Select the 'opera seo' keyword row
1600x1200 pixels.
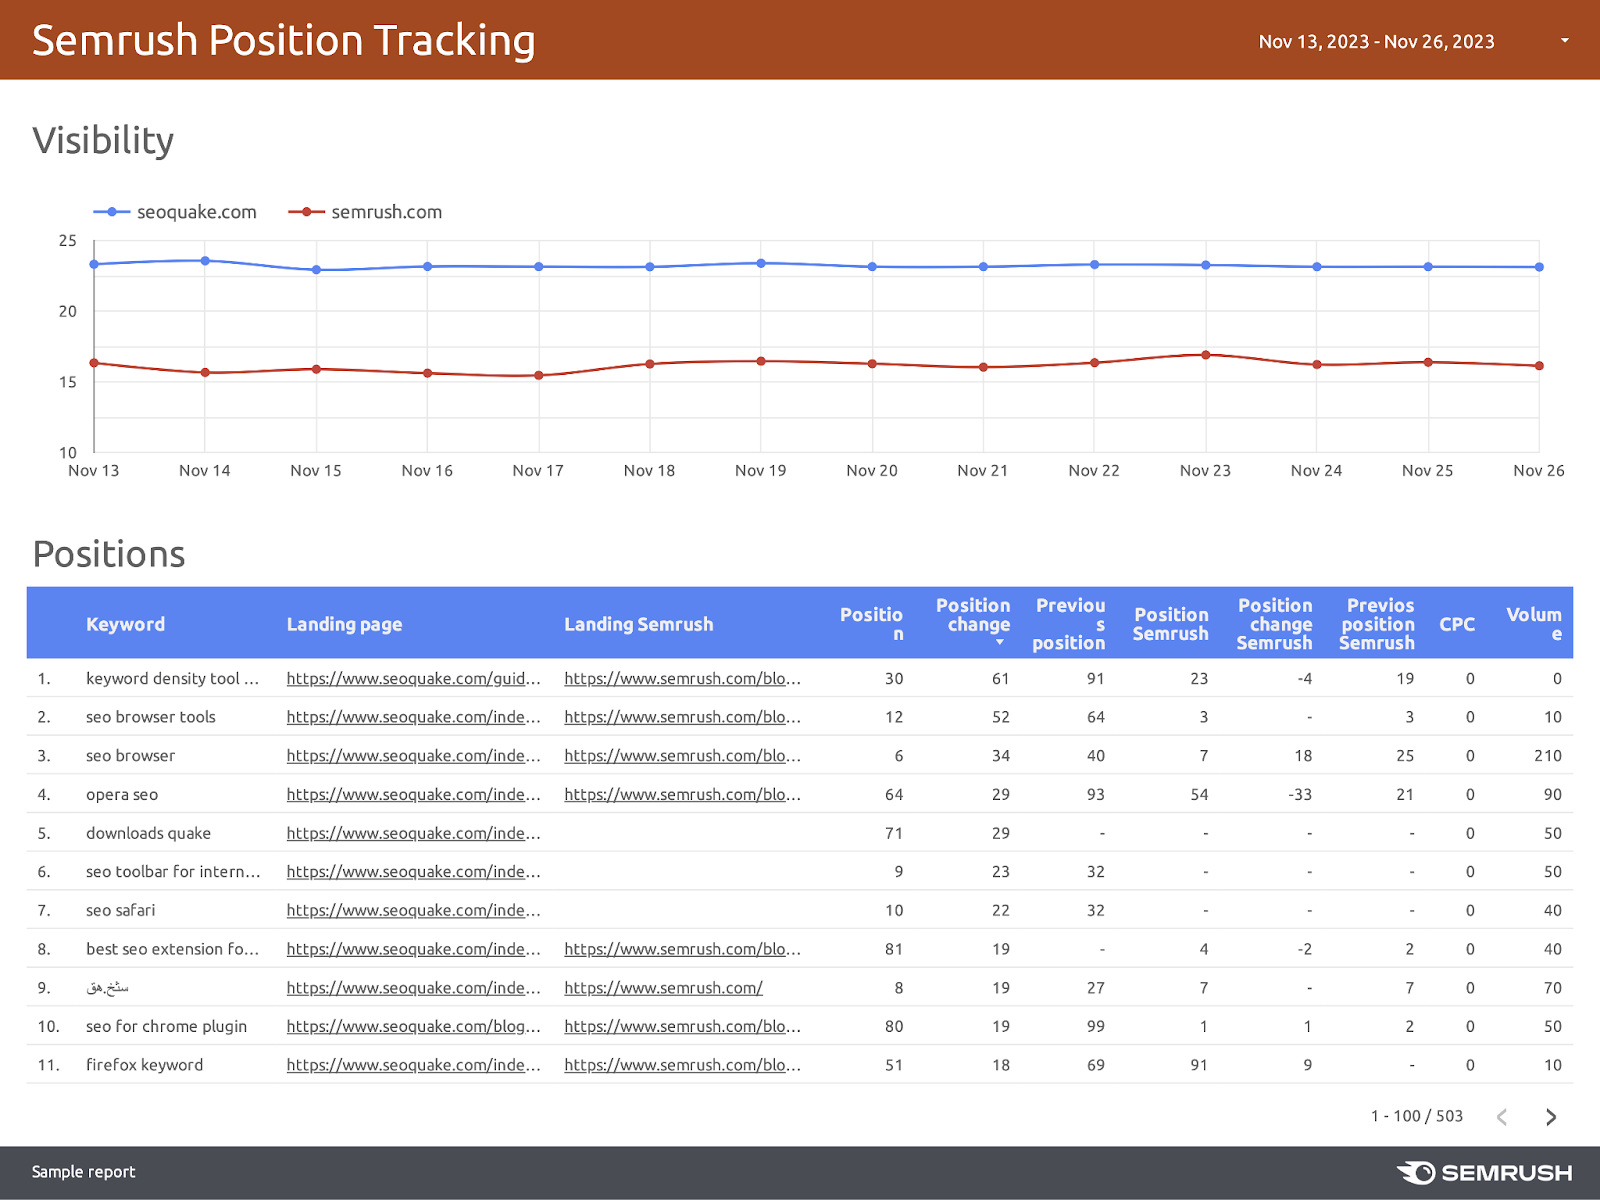point(122,795)
